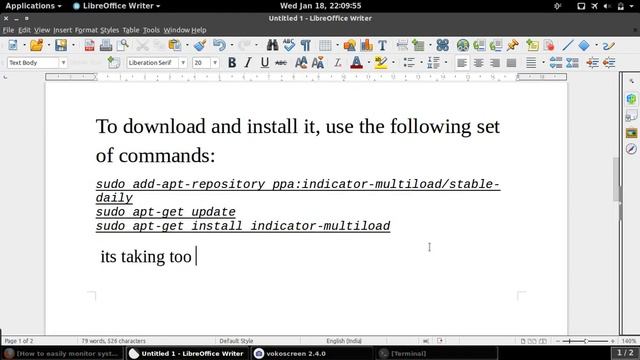Toggle Underline formatting
This screenshot has width=640, height=360.
coord(264,62)
